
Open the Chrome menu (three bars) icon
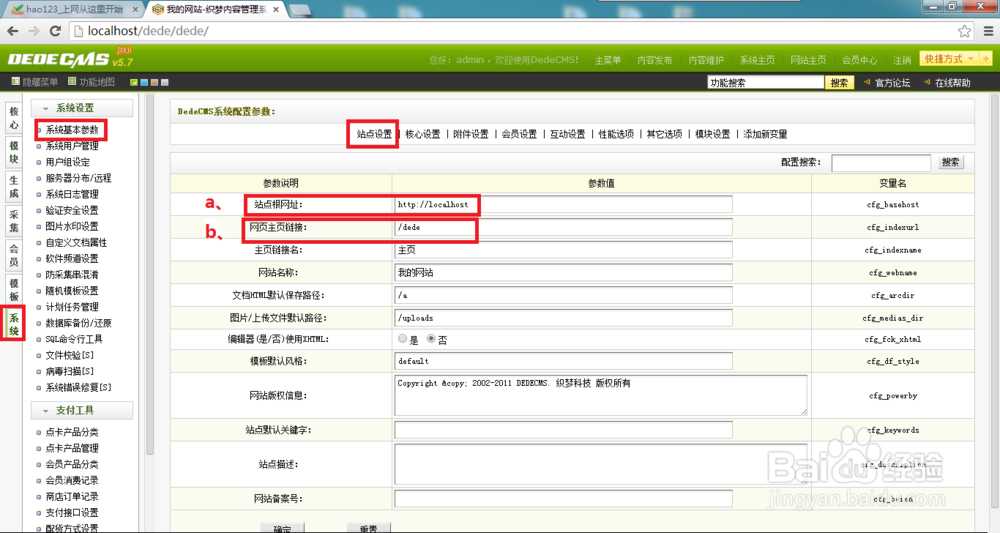[x=988, y=31]
